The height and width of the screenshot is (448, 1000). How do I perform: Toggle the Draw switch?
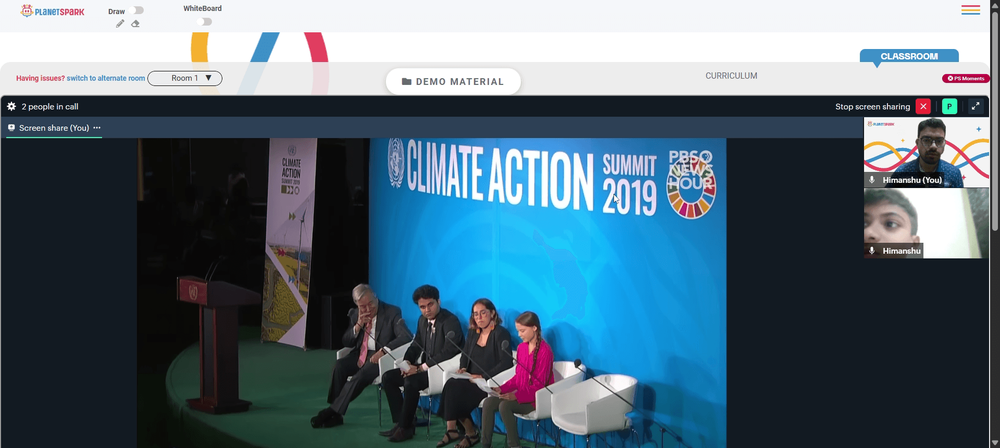click(136, 10)
